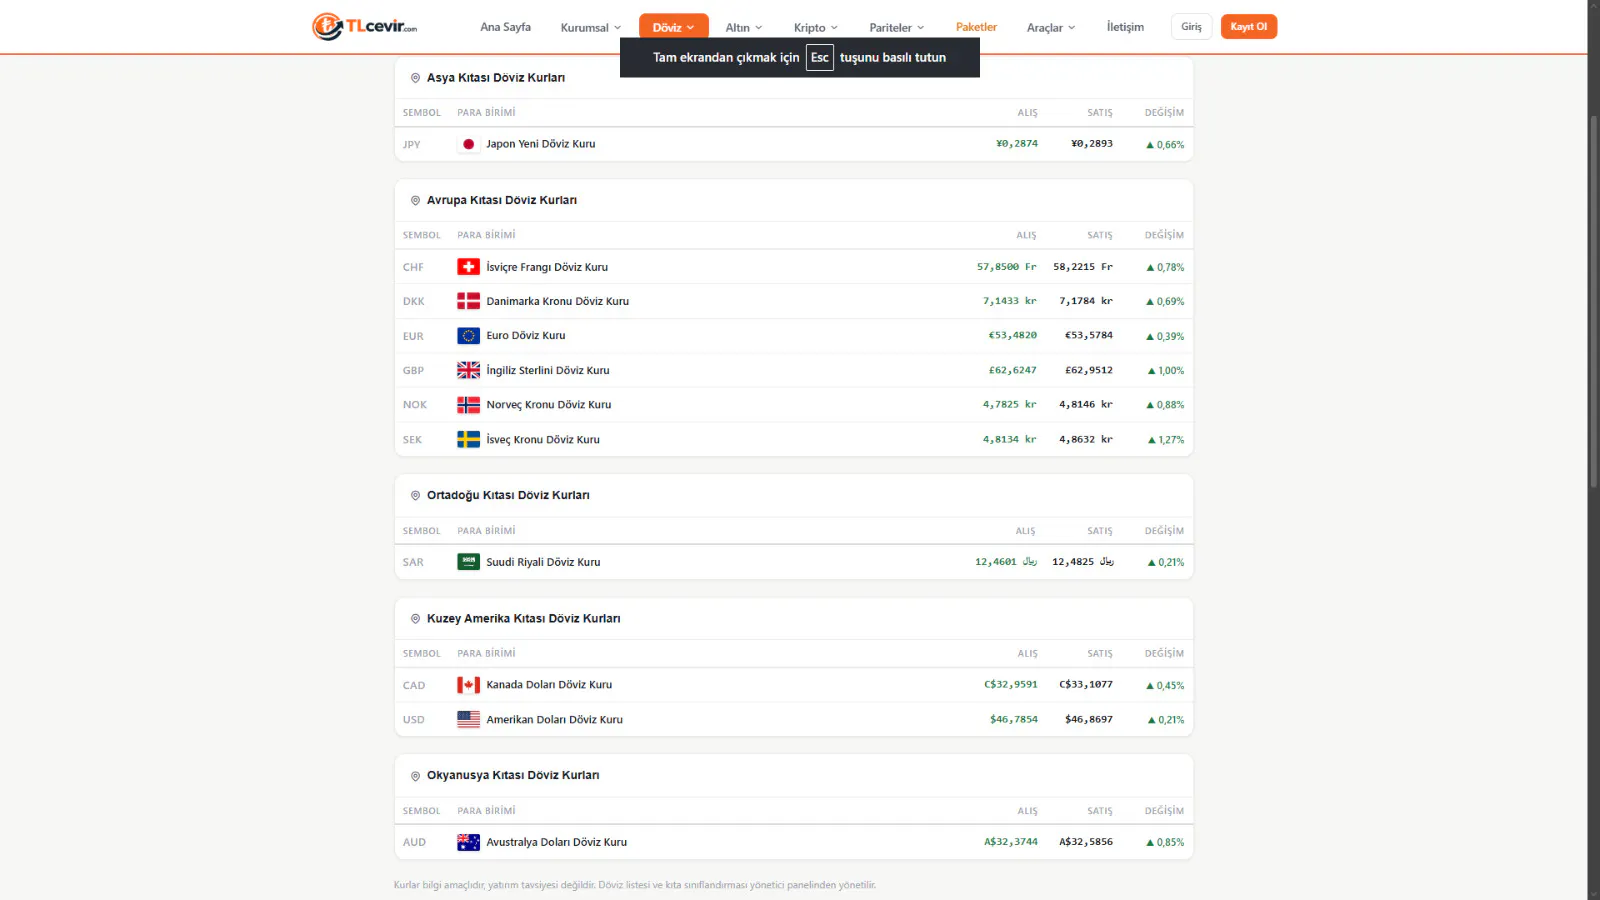Click the pin icon beside Okyanusya Kıtası
Screen dimensions: 1600x900
tap(415, 776)
